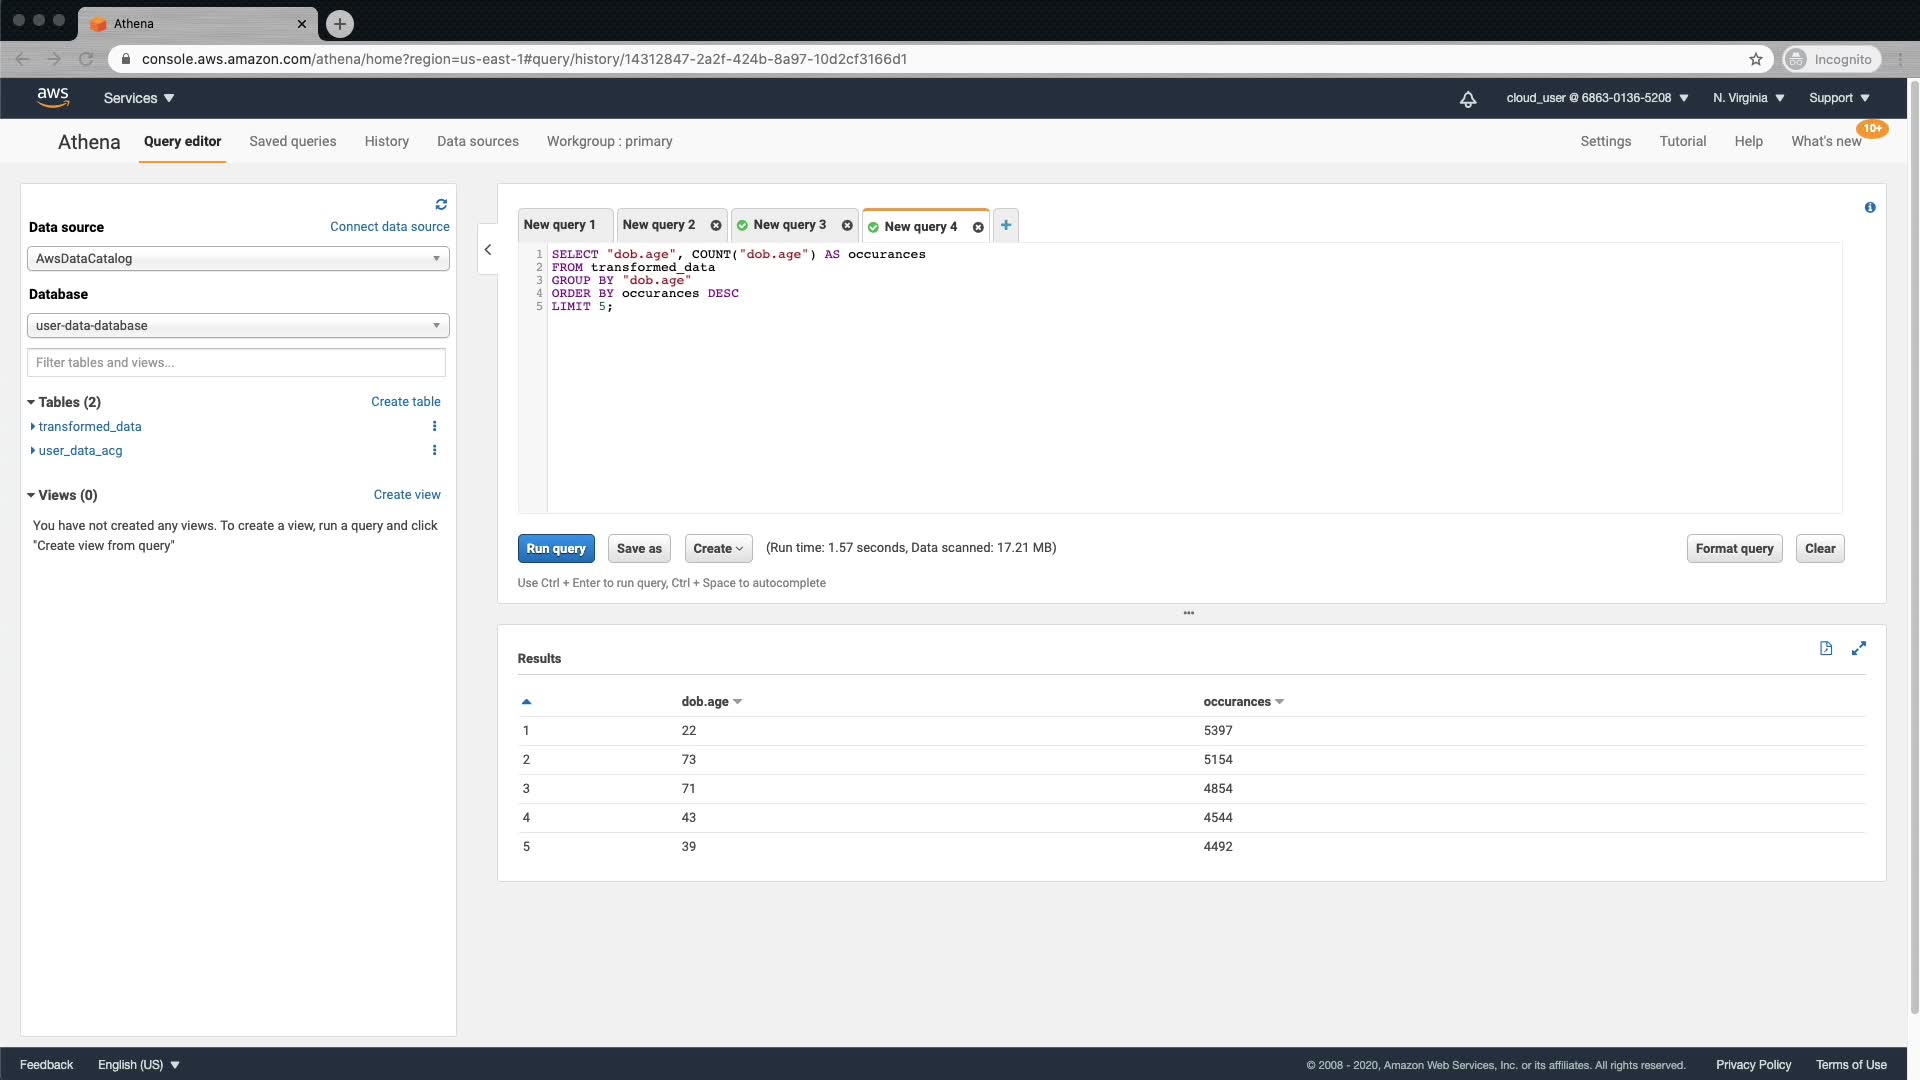Click the notifications bell icon
The image size is (1920, 1080).
pyautogui.click(x=1467, y=99)
